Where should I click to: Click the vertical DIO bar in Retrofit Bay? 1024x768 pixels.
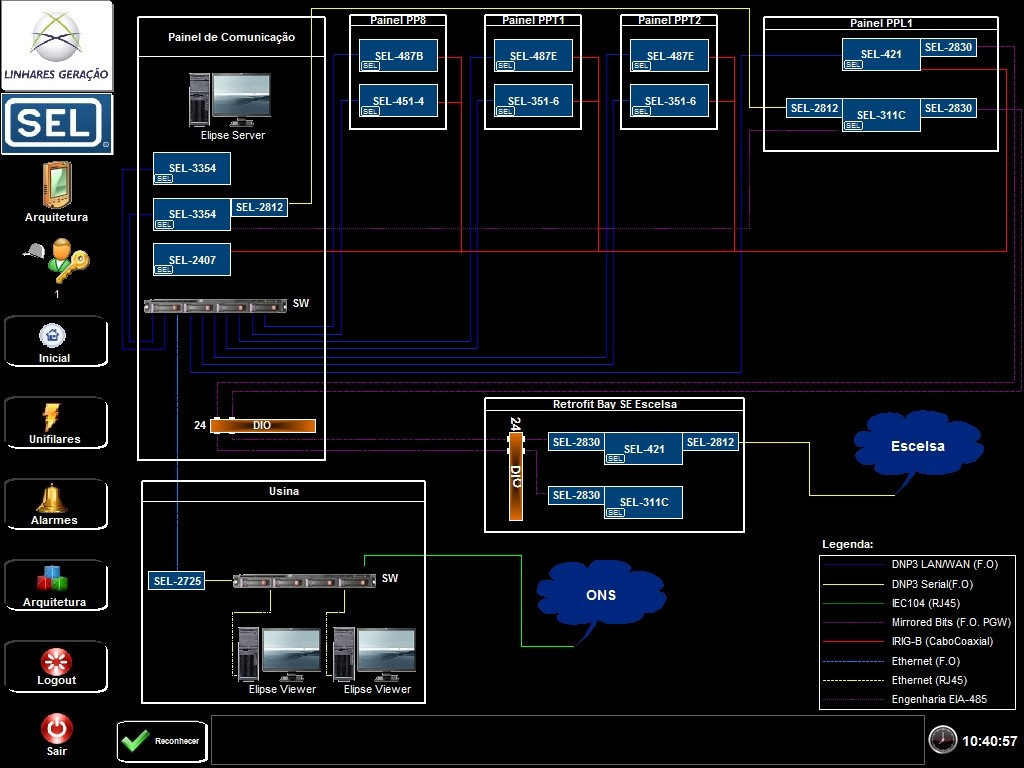[x=516, y=475]
